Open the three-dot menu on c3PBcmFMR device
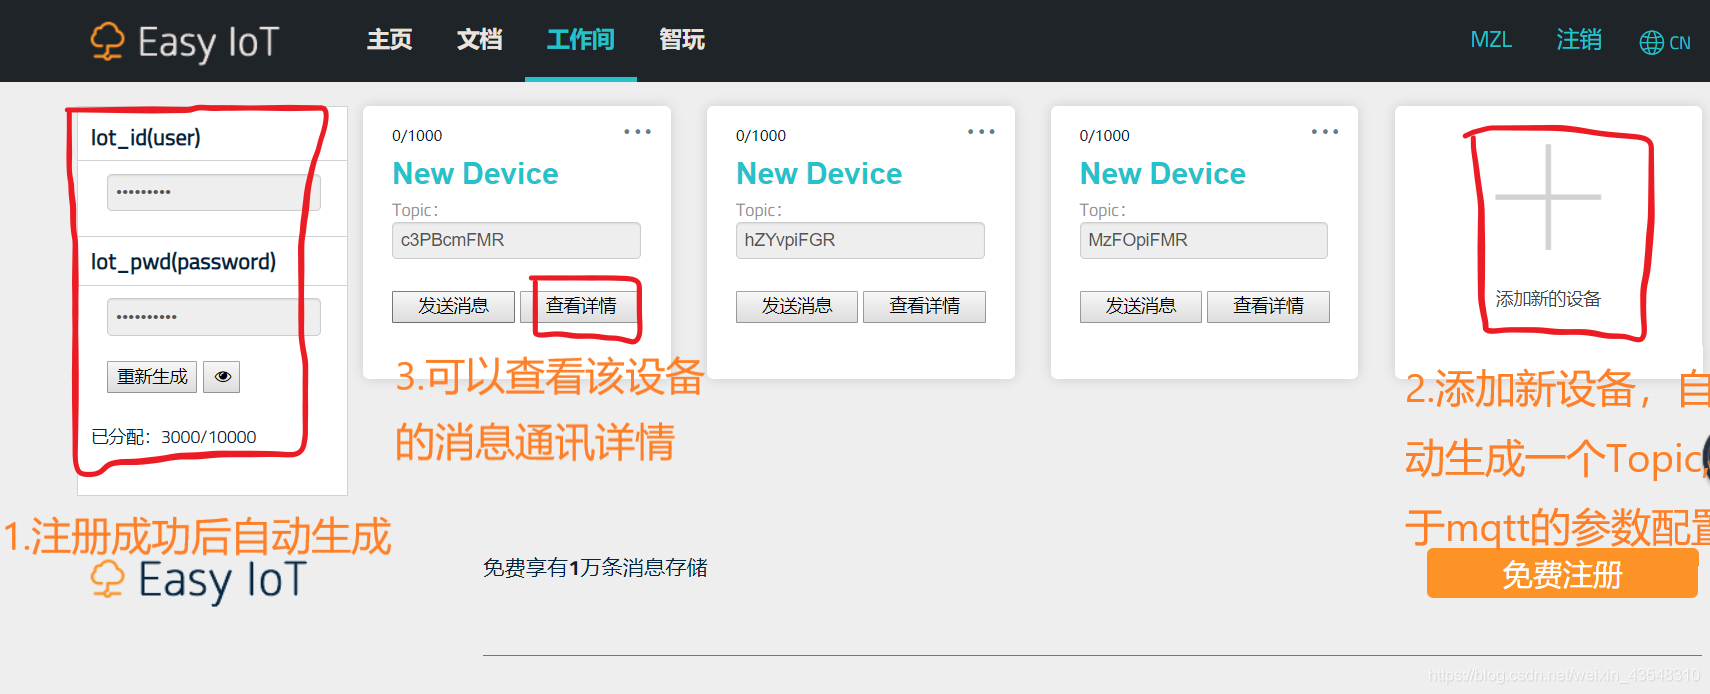This screenshot has height=694, width=1710. [x=637, y=132]
